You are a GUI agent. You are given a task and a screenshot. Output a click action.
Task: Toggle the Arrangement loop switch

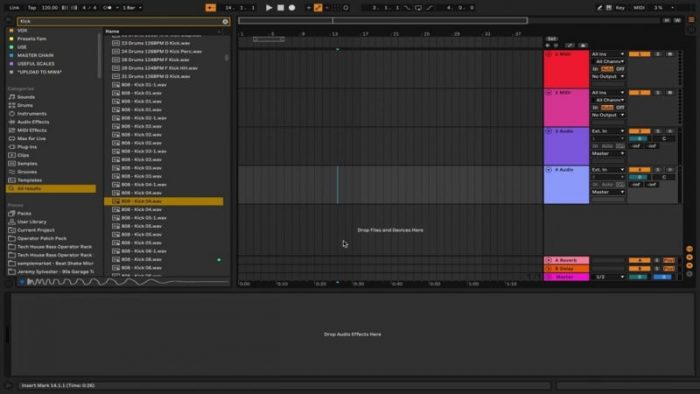tap(418, 8)
